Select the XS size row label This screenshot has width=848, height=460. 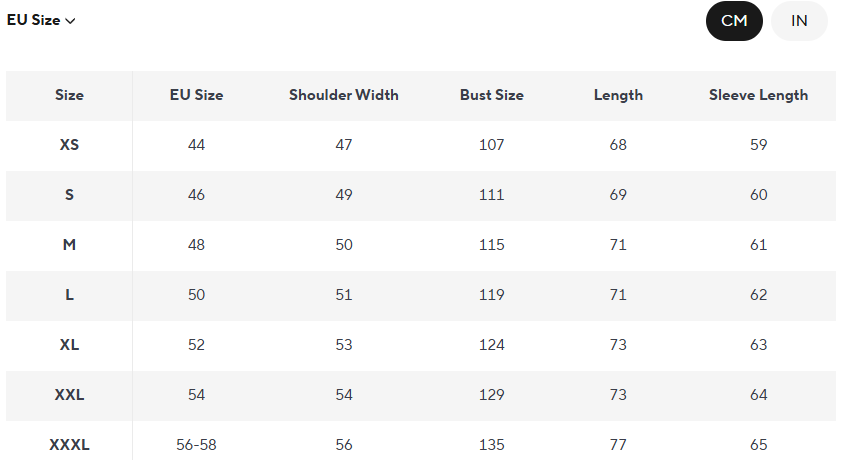click(x=69, y=145)
